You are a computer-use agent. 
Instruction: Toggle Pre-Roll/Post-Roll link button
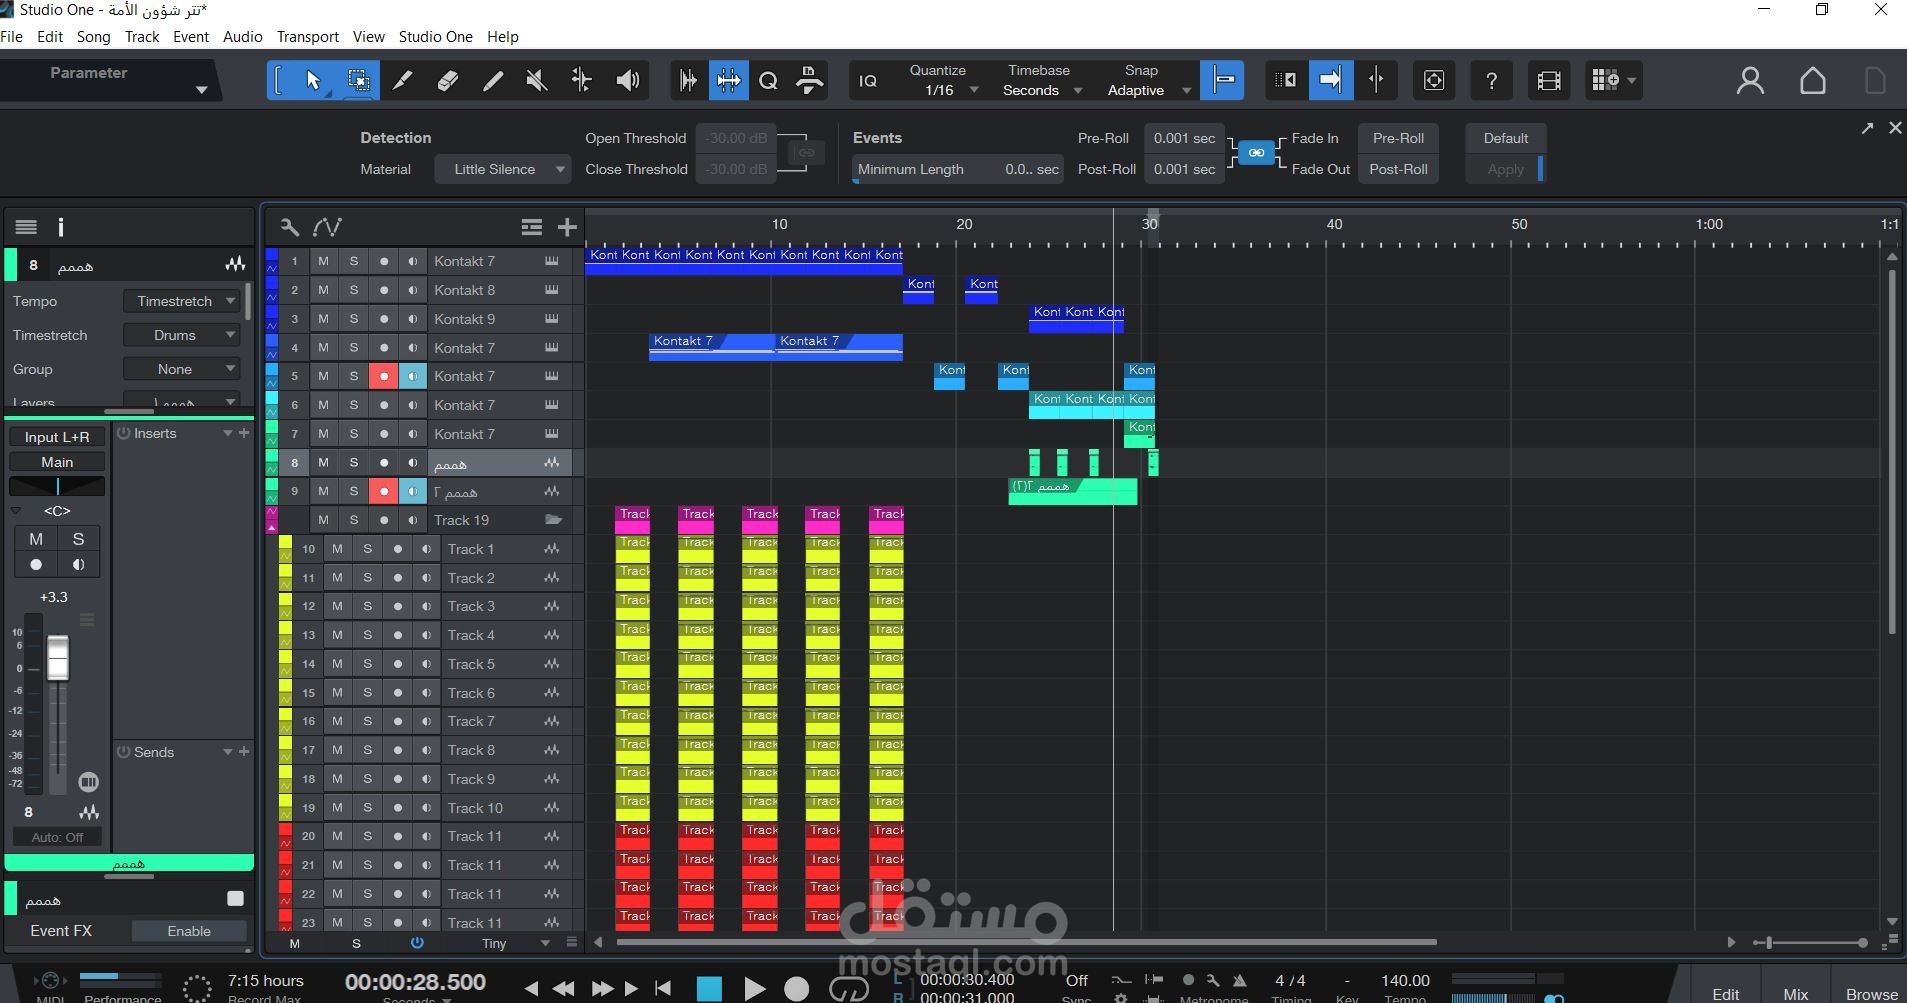pyautogui.click(x=1256, y=153)
